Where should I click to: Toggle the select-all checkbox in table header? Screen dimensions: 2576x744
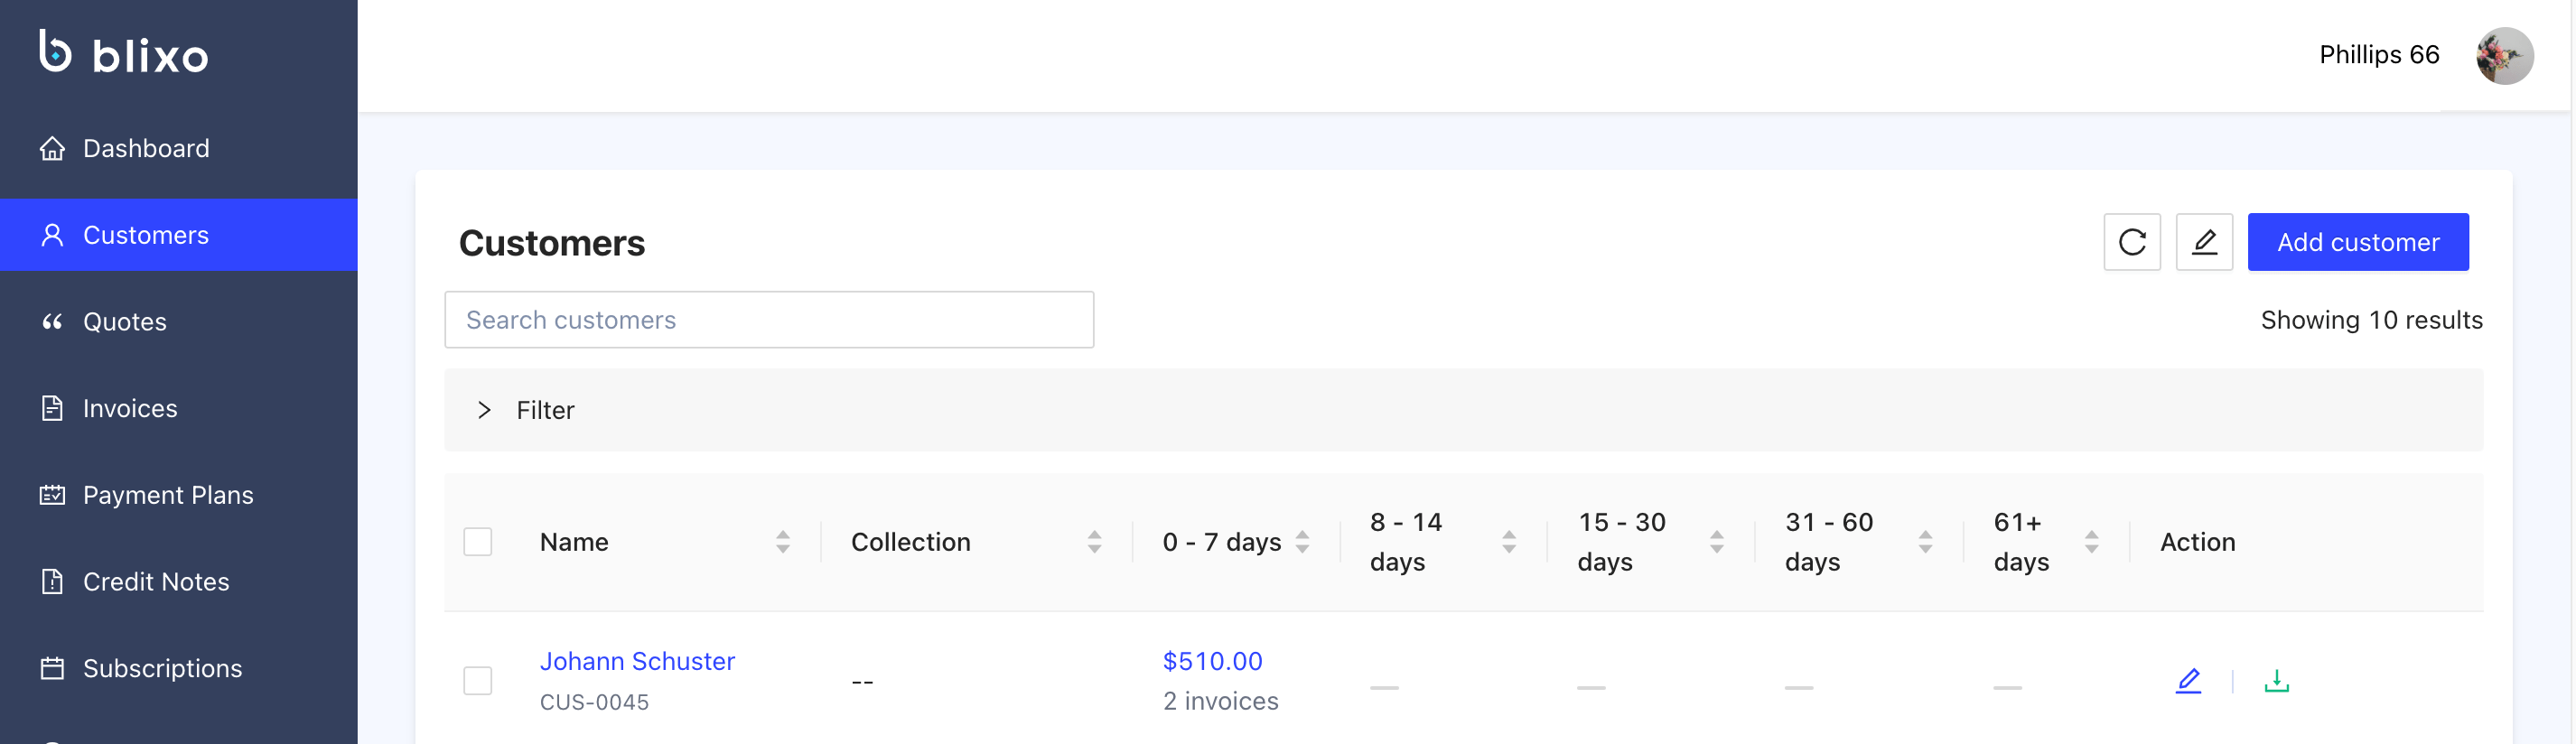(x=478, y=542)
